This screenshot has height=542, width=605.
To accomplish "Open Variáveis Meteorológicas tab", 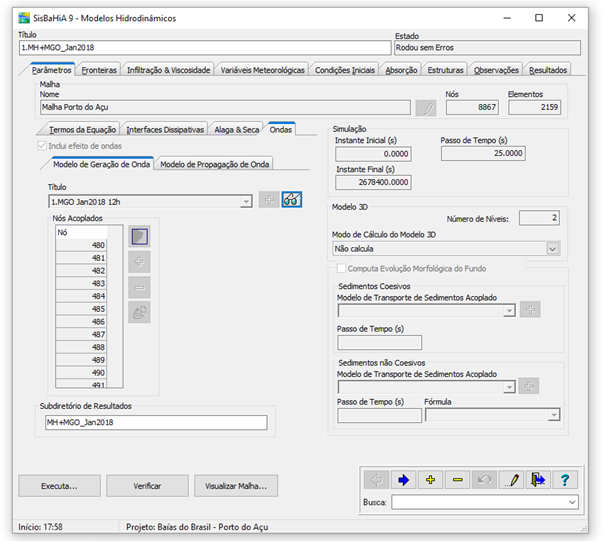I will [262, 70].
